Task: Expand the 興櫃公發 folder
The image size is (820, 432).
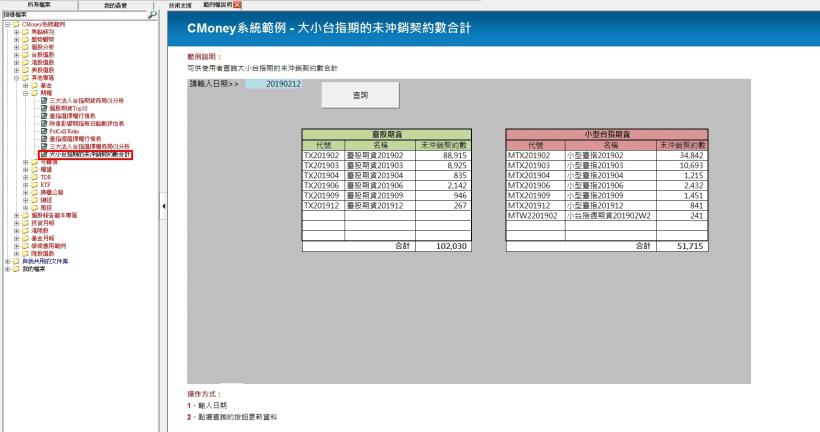Action: [26, 192]
